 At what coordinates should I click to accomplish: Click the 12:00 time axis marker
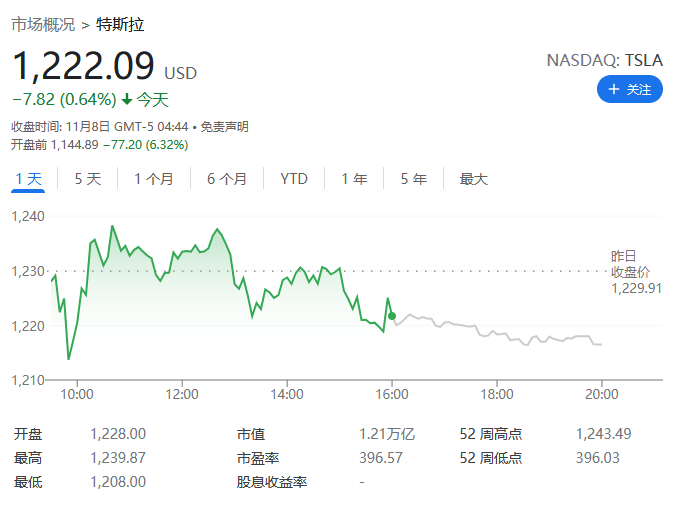pyautogui.click(x=182, y=394)
